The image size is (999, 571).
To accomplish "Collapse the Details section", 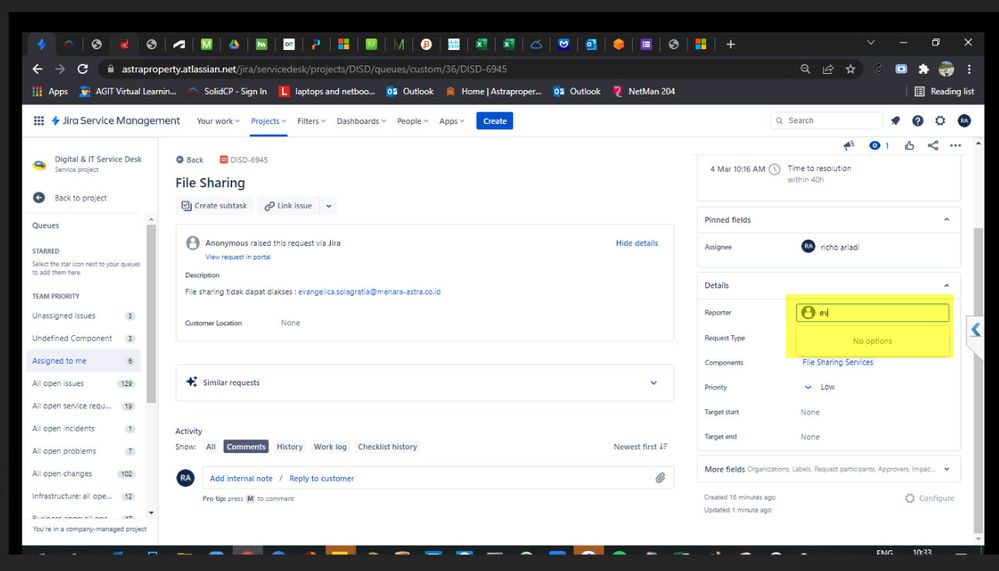I will [x=947, y=286].
